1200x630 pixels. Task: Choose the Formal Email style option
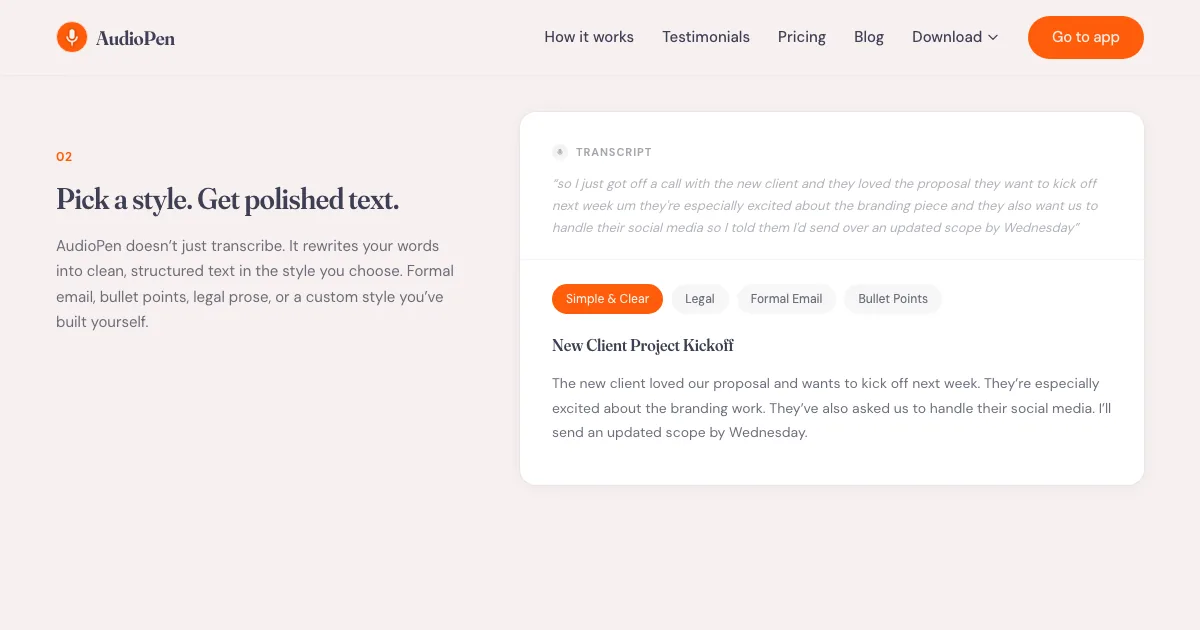786,299
